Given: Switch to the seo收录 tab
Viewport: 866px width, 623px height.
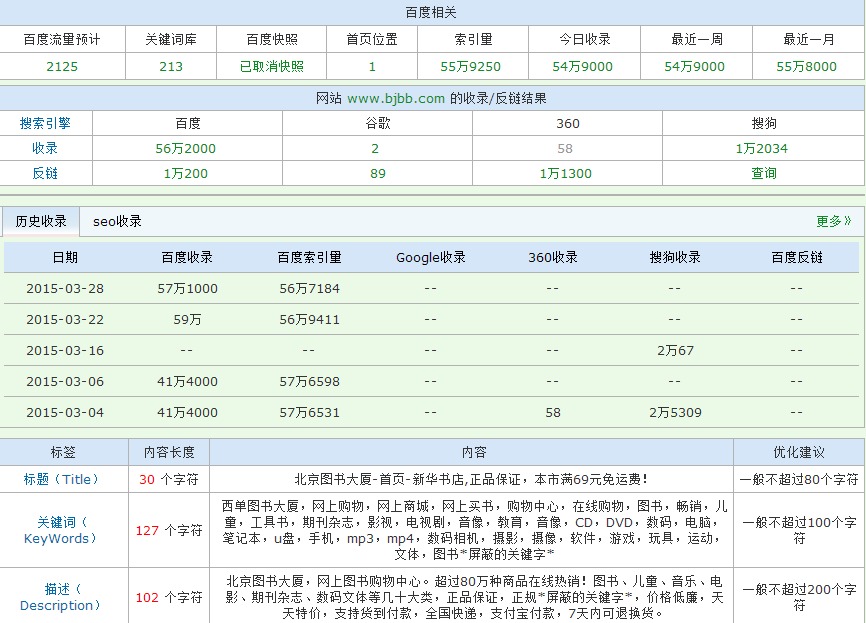Looking at the screenshot, I should tap(117, 221).
